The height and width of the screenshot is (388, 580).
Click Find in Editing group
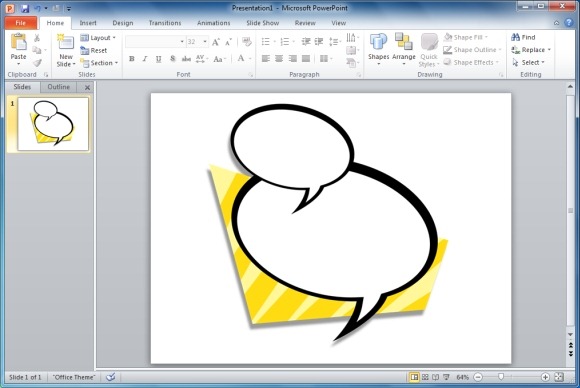pyautogui.click(x=523, y=37)
